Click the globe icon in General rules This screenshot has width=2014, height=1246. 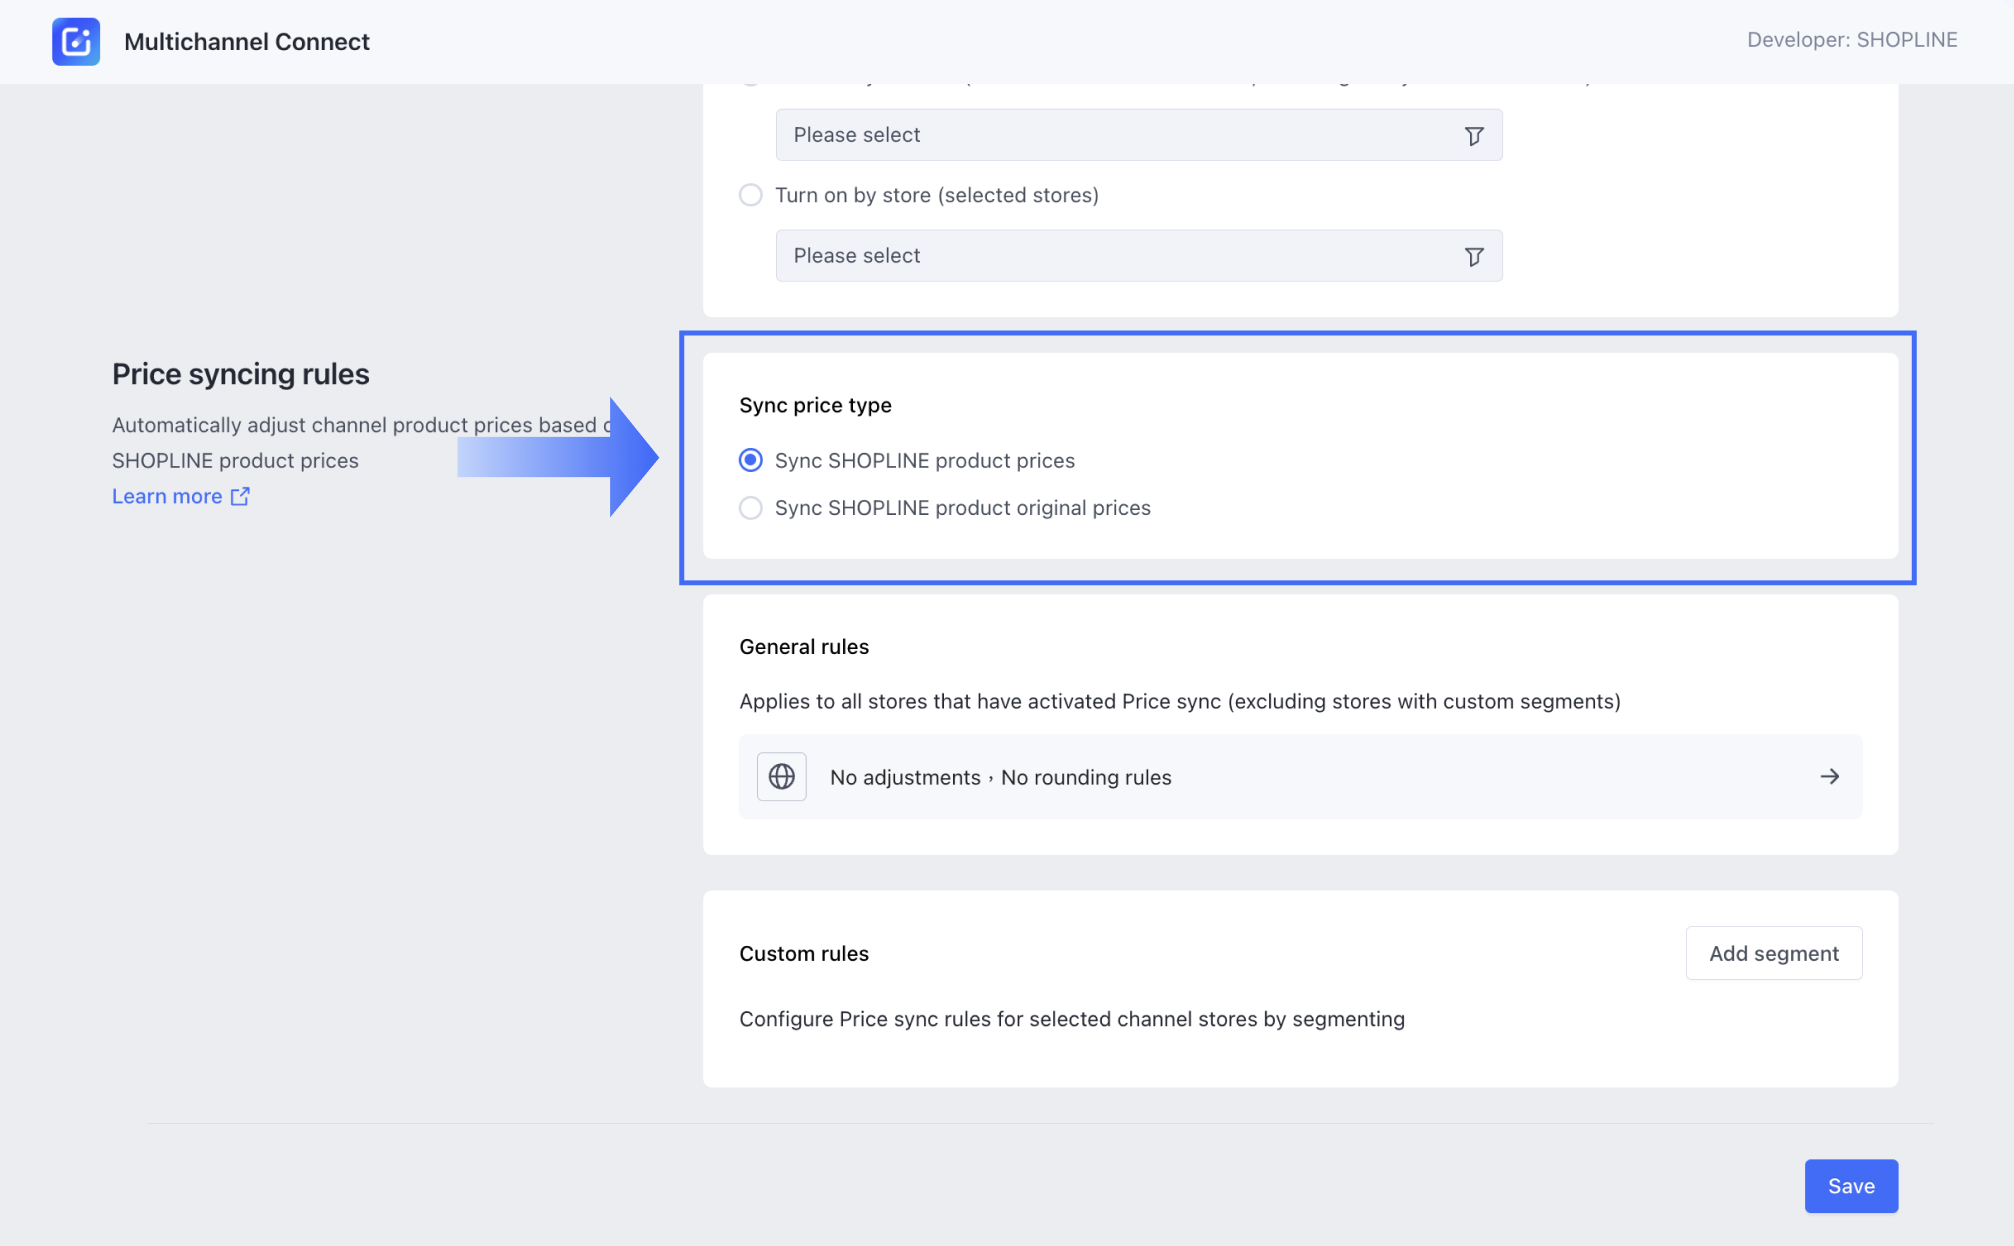pos(781,777)
